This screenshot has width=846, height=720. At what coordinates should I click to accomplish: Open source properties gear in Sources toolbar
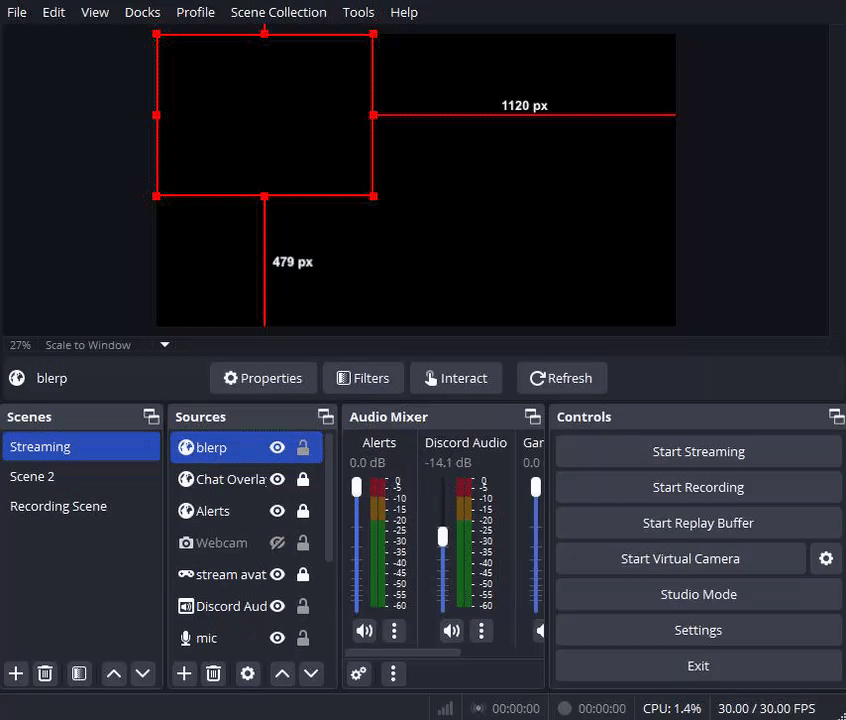click(x=248, y=673)
